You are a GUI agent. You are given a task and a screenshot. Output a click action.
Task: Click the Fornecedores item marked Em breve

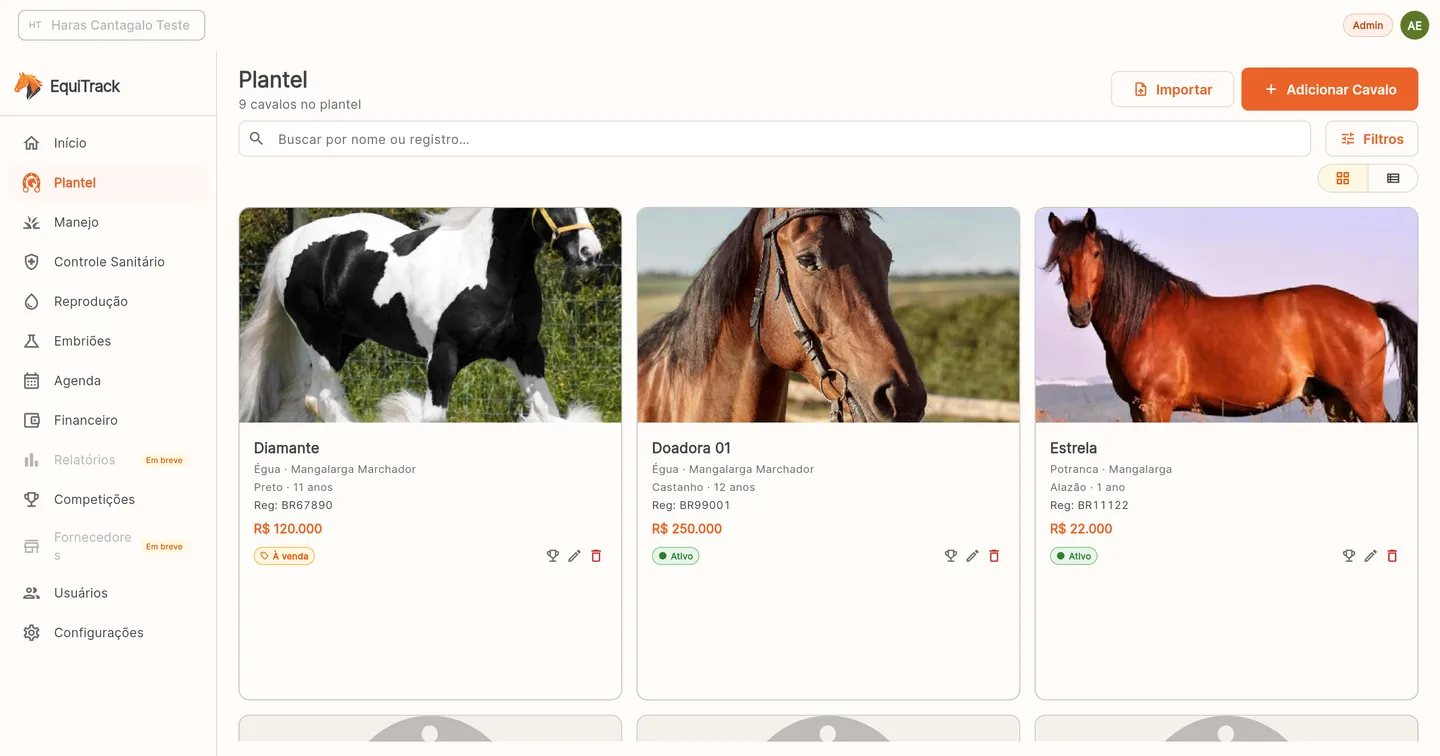coord(108,546)
